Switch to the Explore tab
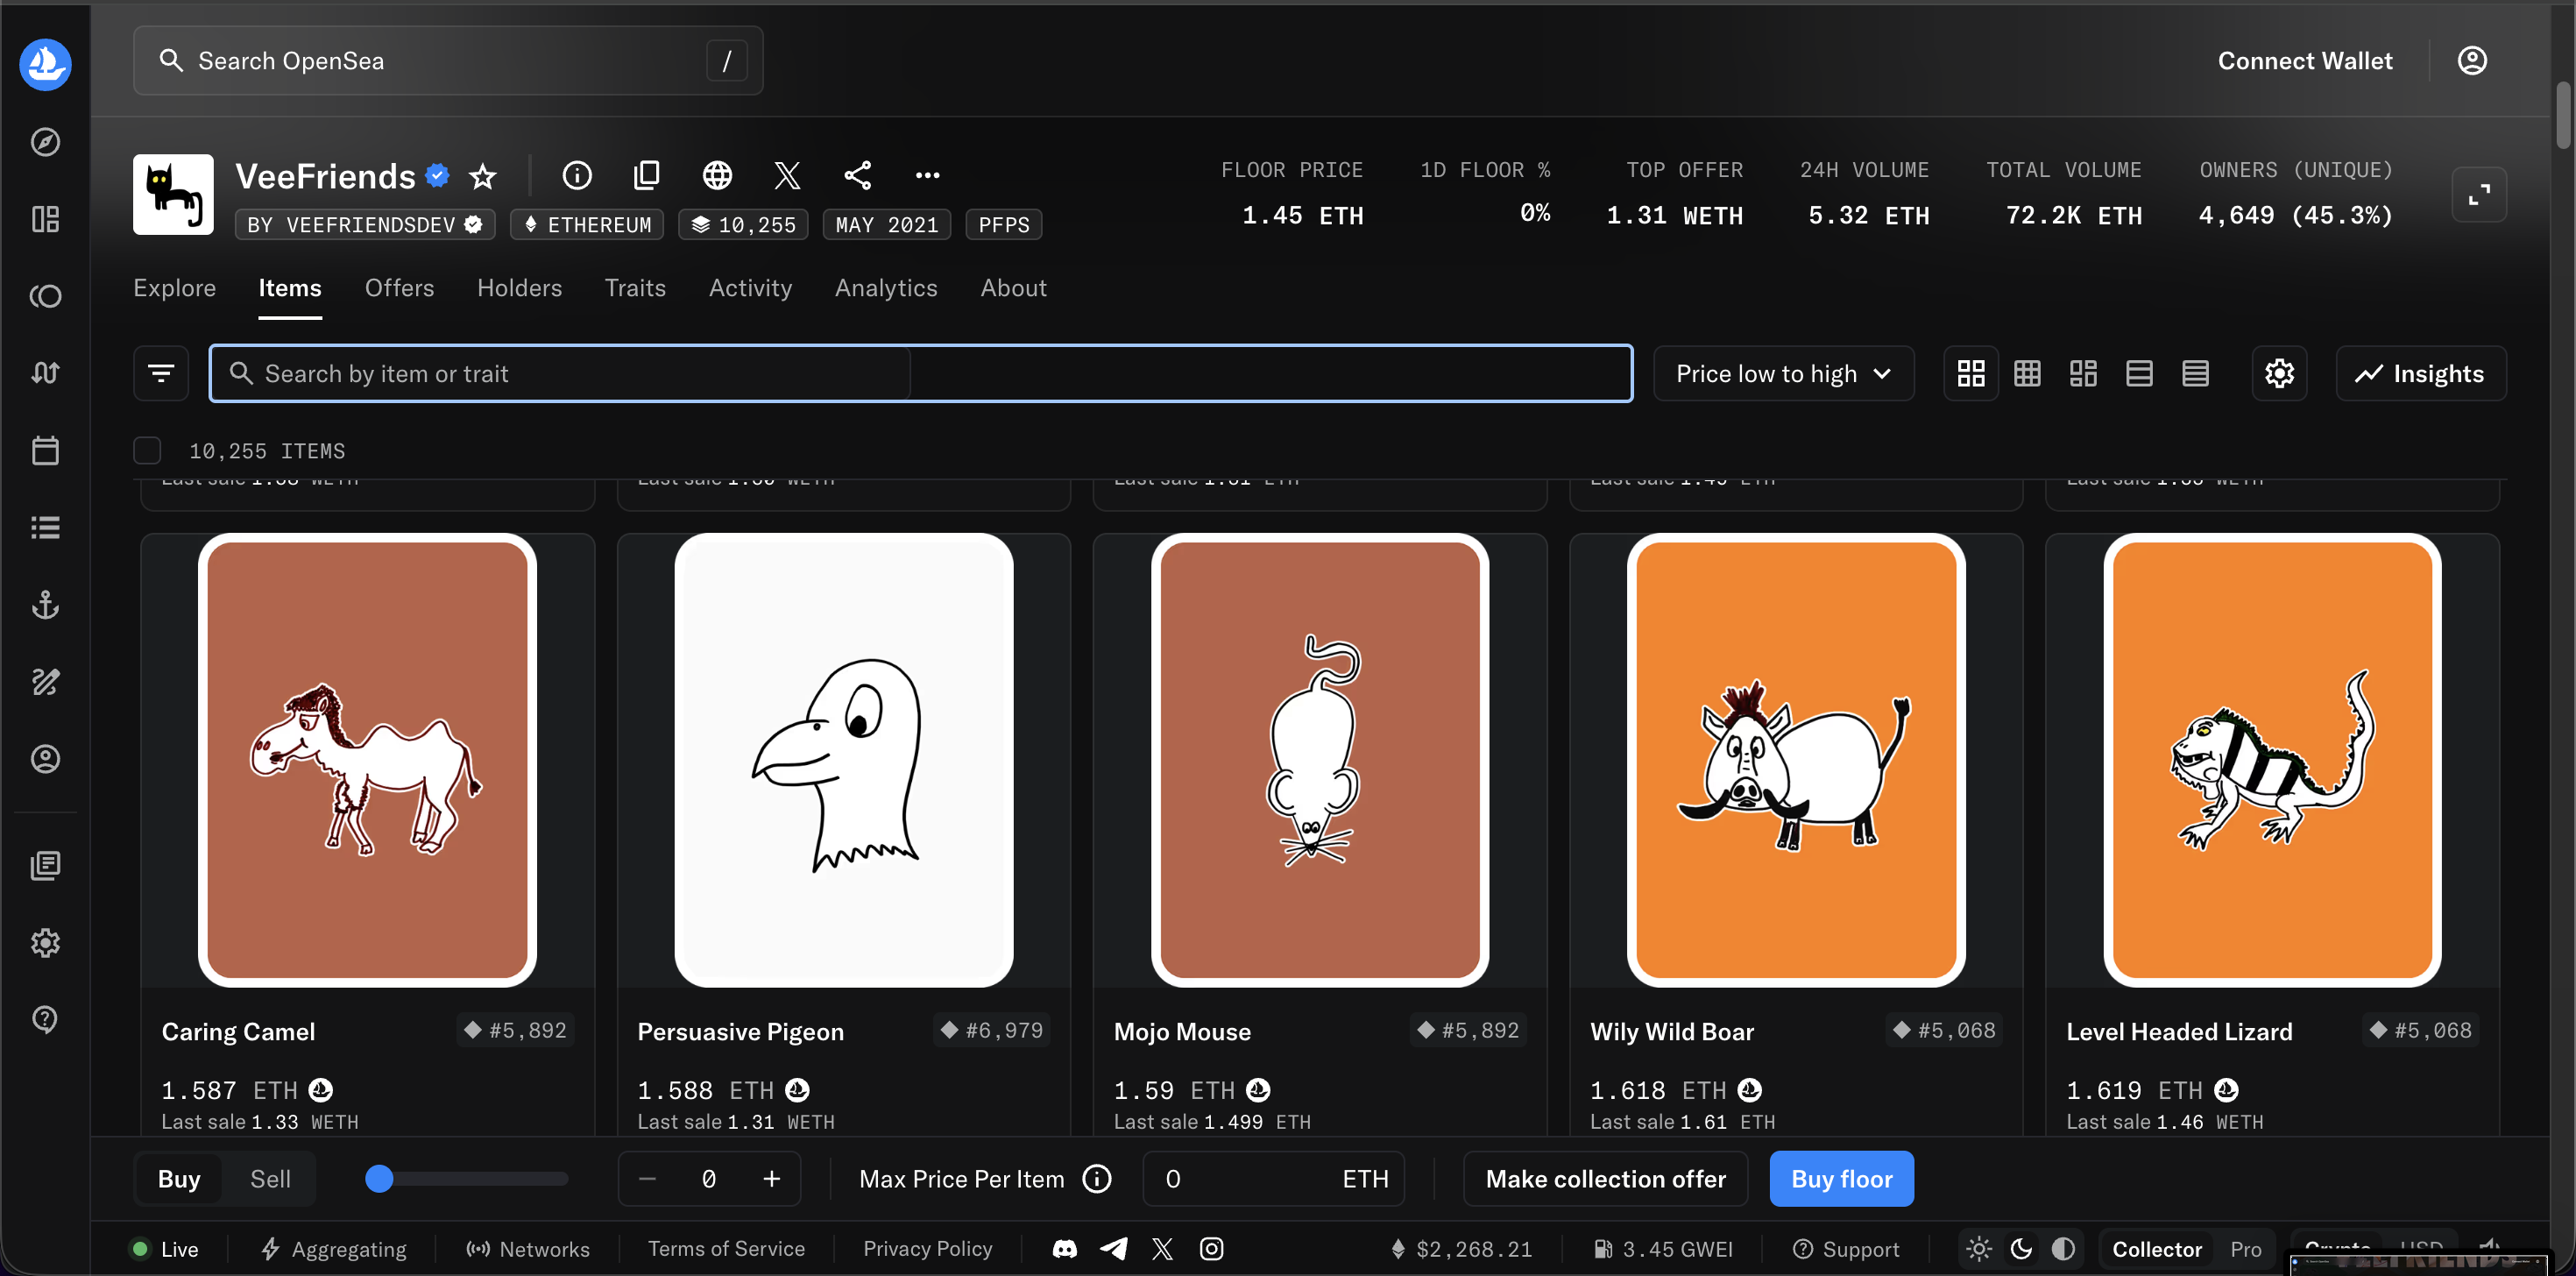This screenshot has height=1276, width=2576. point(174,288)
